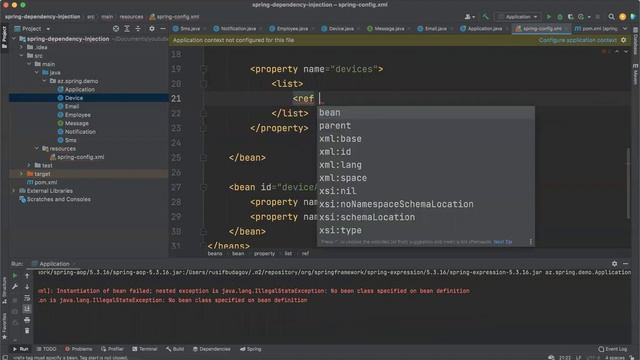Toggle the Maven tool window on right stripe
This screenshot has width=640, height=360.
pos(636,74)
